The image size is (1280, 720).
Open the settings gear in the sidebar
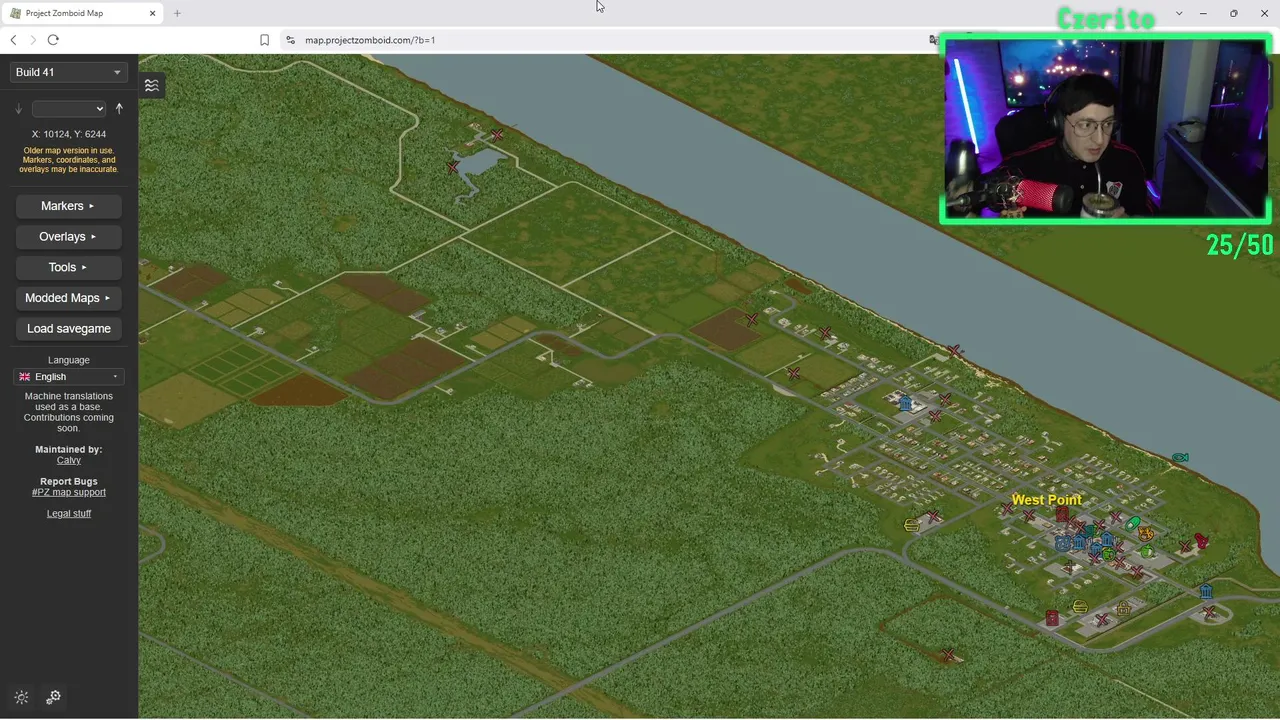(x=54, y=697)
